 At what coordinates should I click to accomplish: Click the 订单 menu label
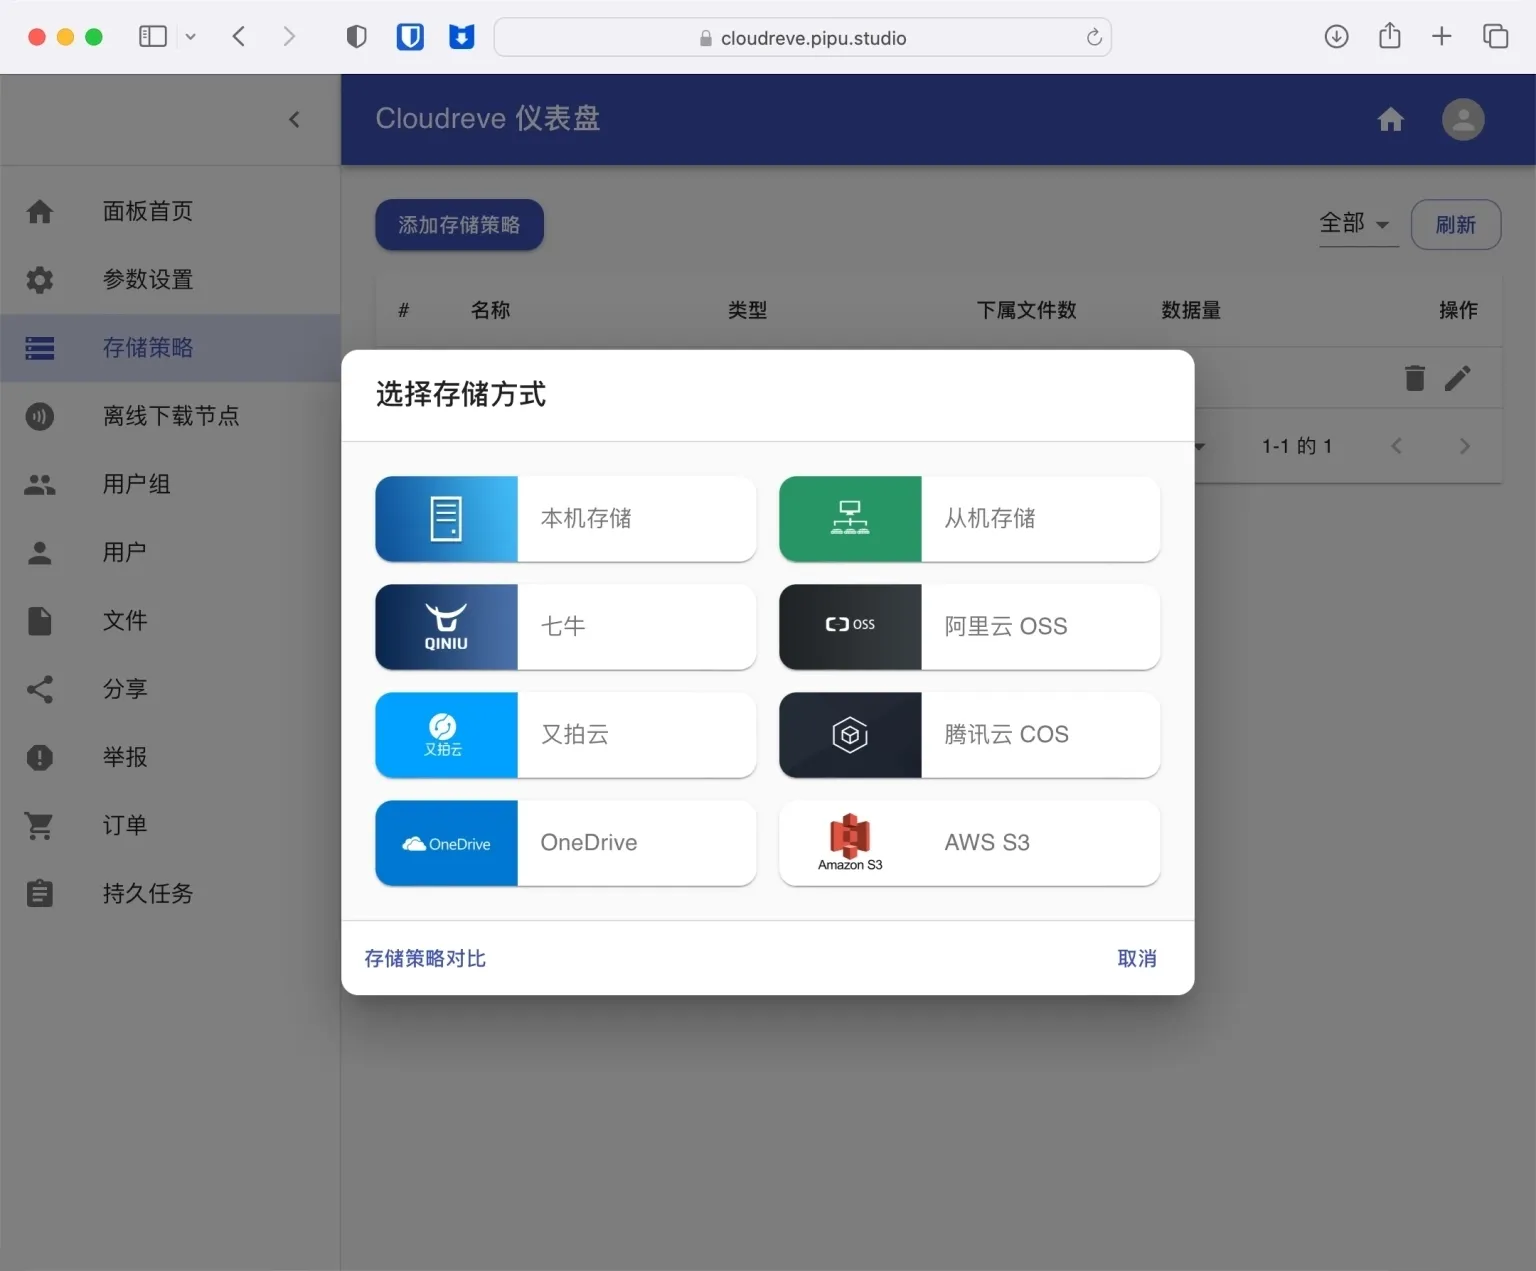click(125, 826)
